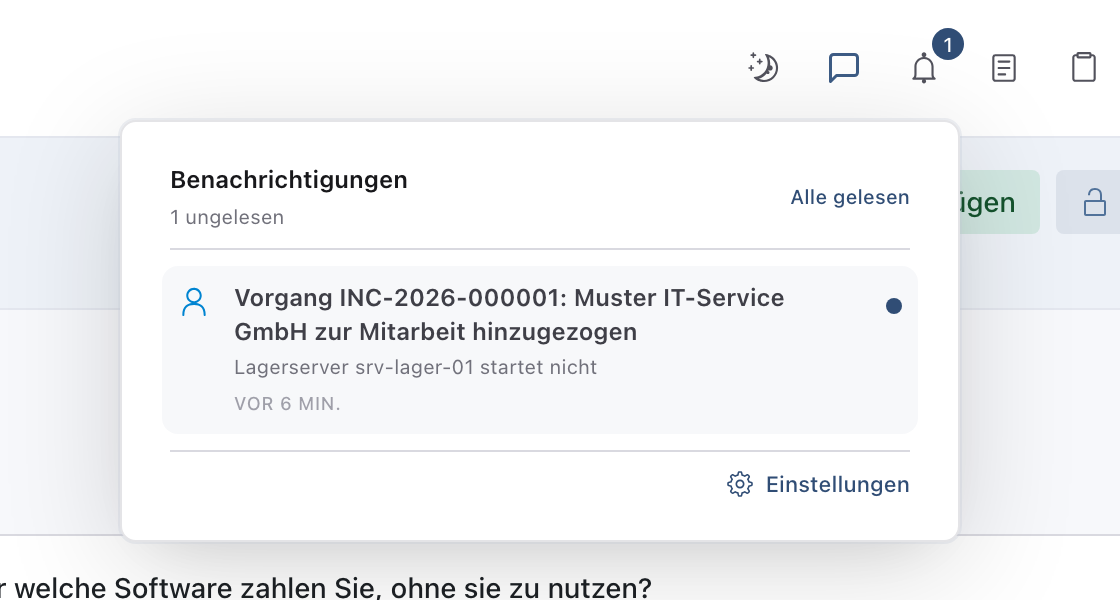
Task: Open the chat messages icon
Action: pos(844,68)
